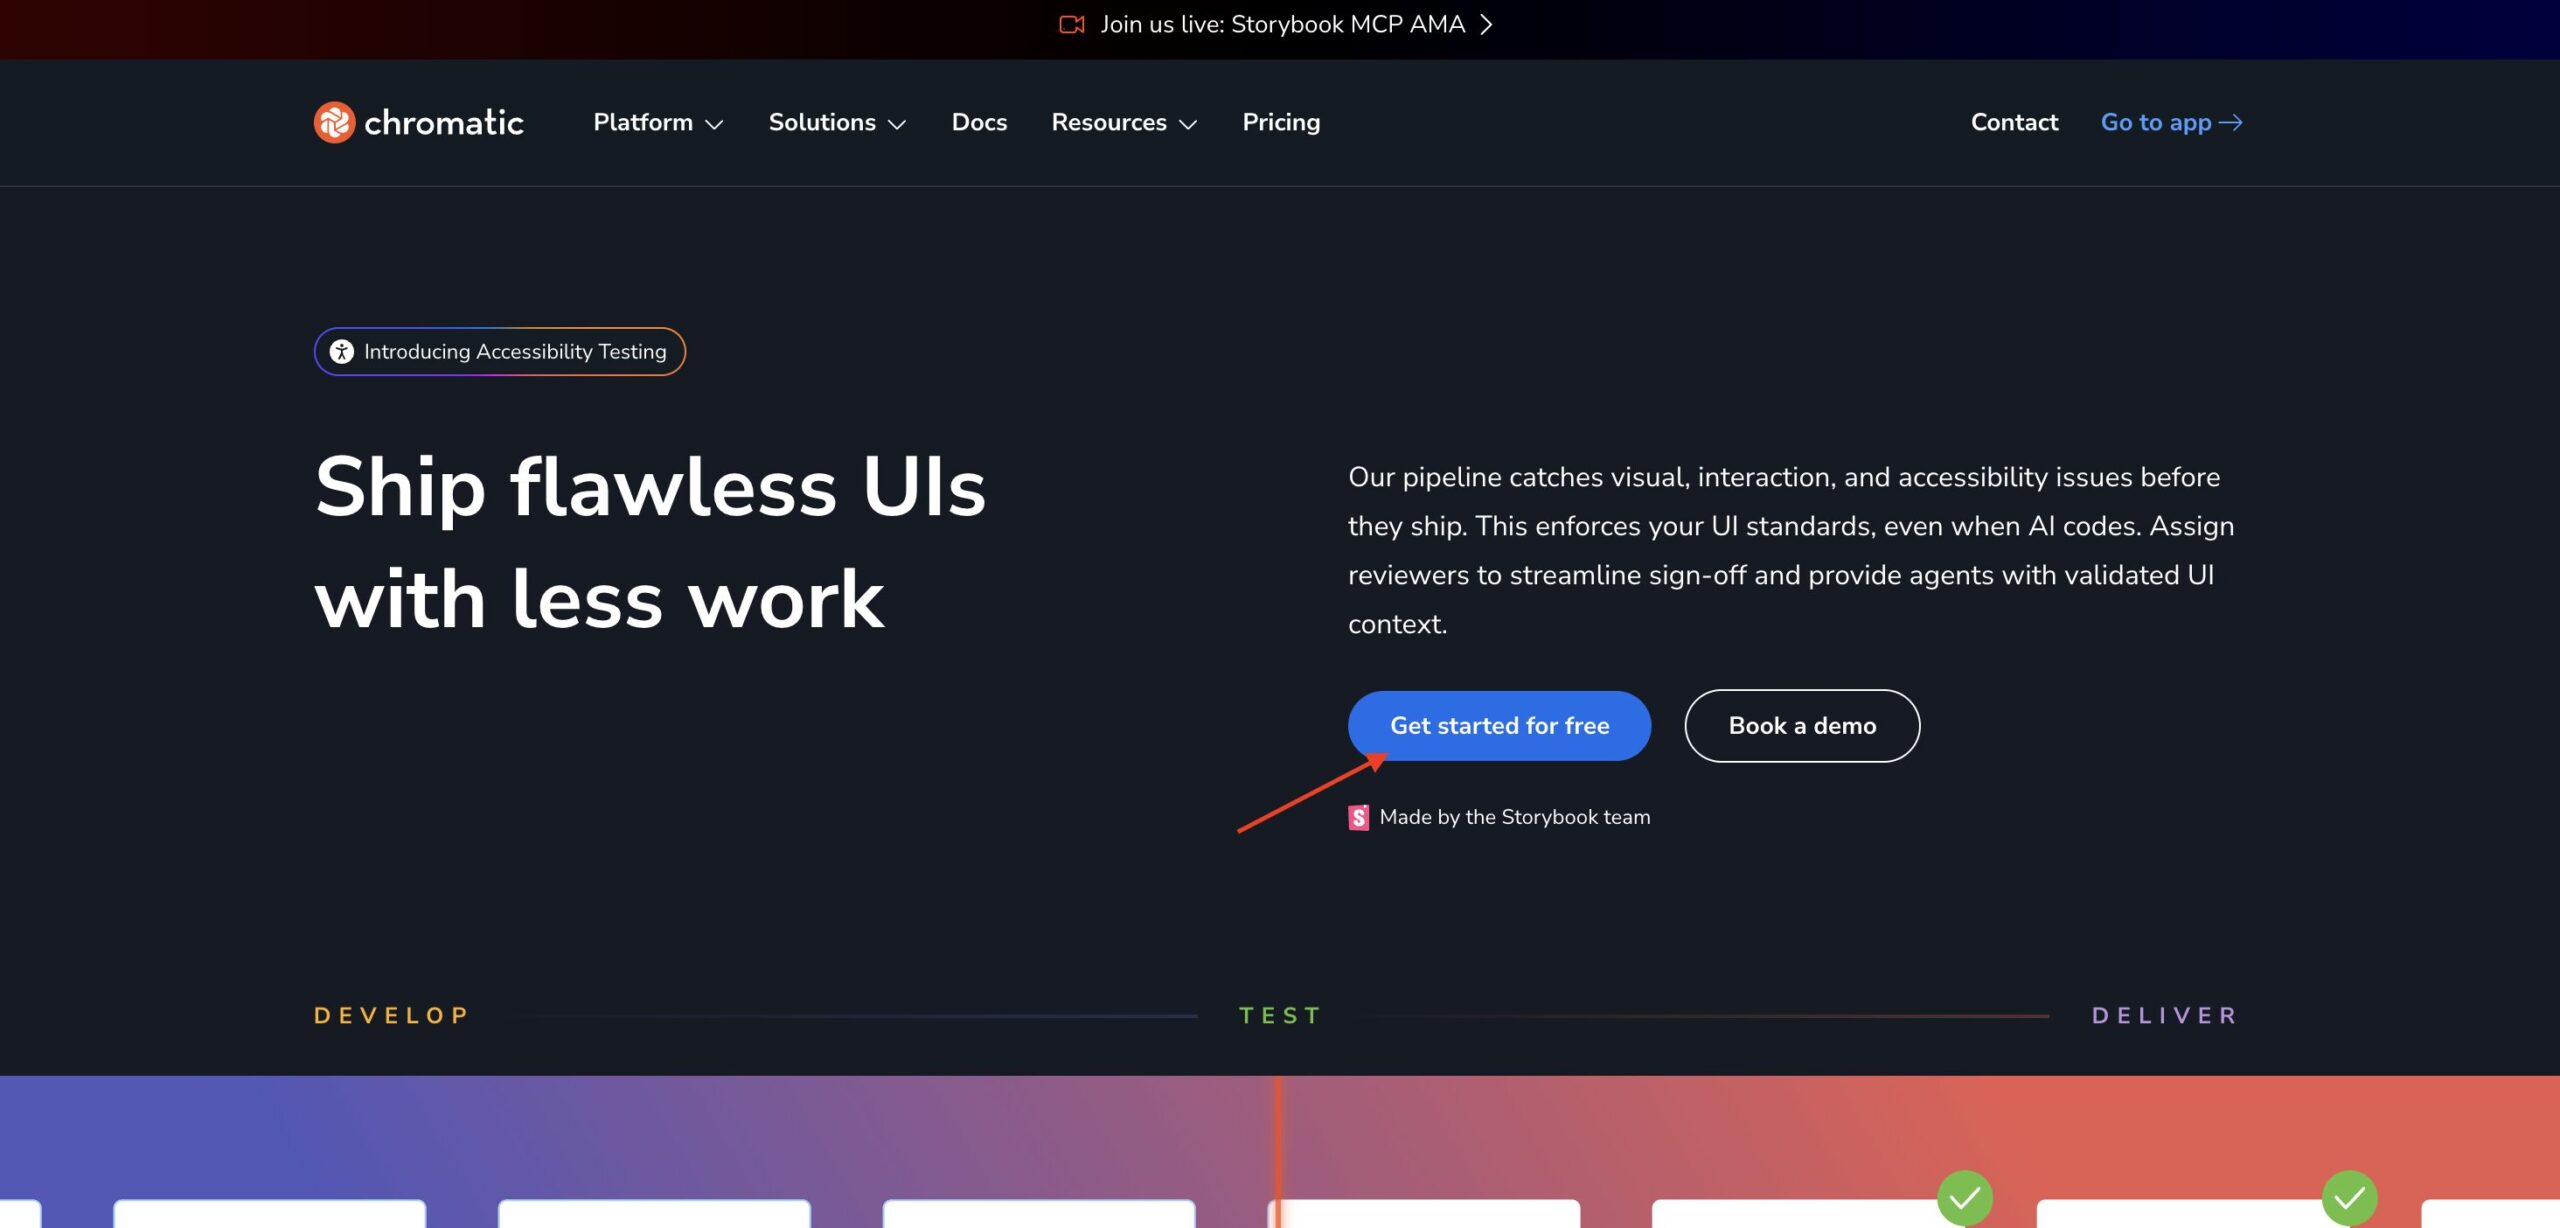Click the banner's right chevron arrow
Image resolution: width=2560 pixels, height=1228 pixels.
[1487, 24]
